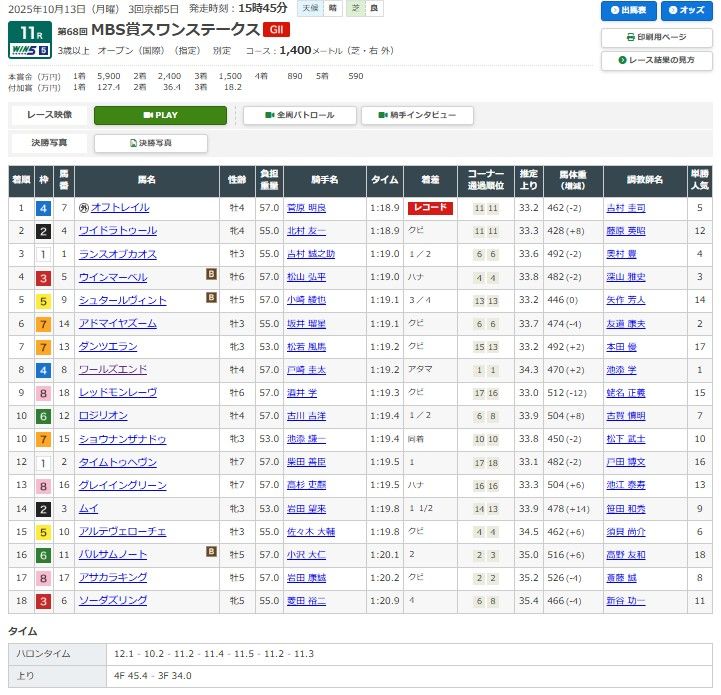Open the 全周パトロール video
The width and height of the screenshot is (721, 695).
[299, 115]
